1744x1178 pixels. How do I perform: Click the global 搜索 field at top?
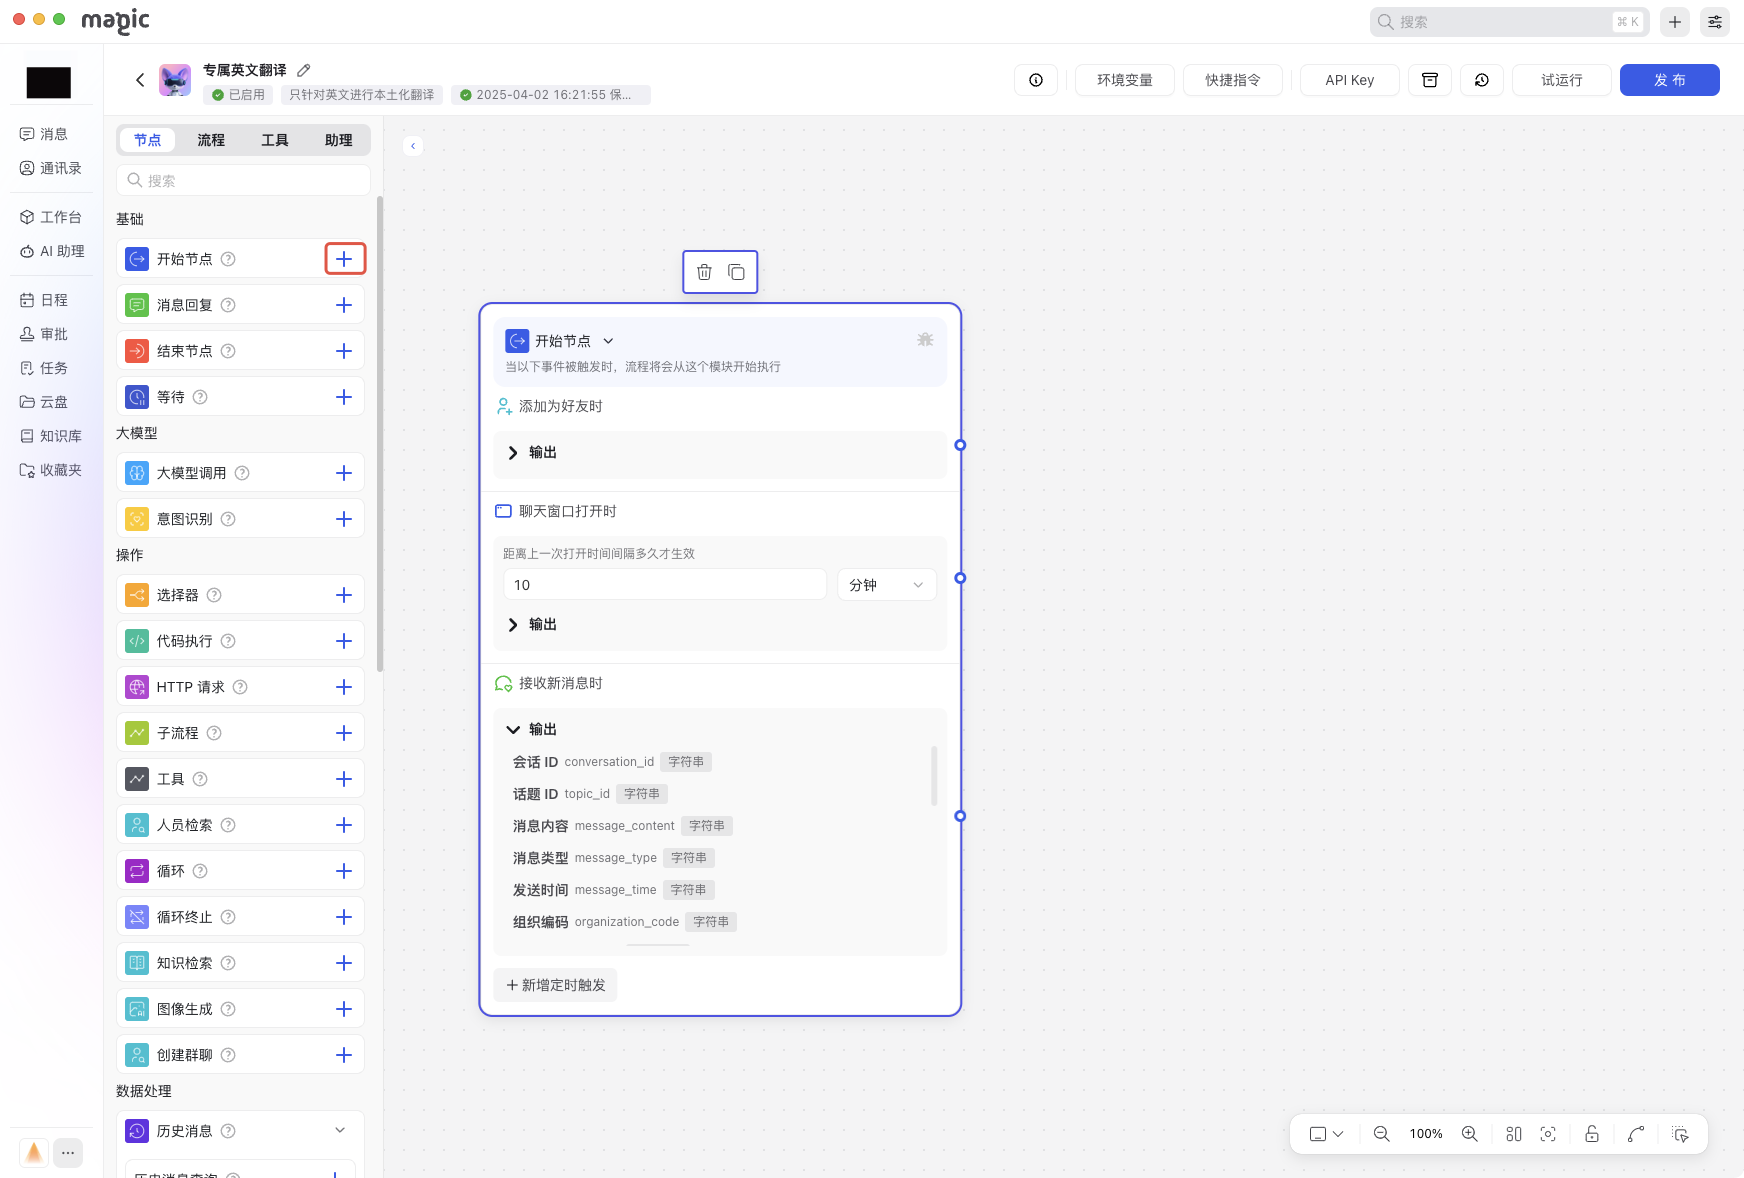tap(1509, 22)
